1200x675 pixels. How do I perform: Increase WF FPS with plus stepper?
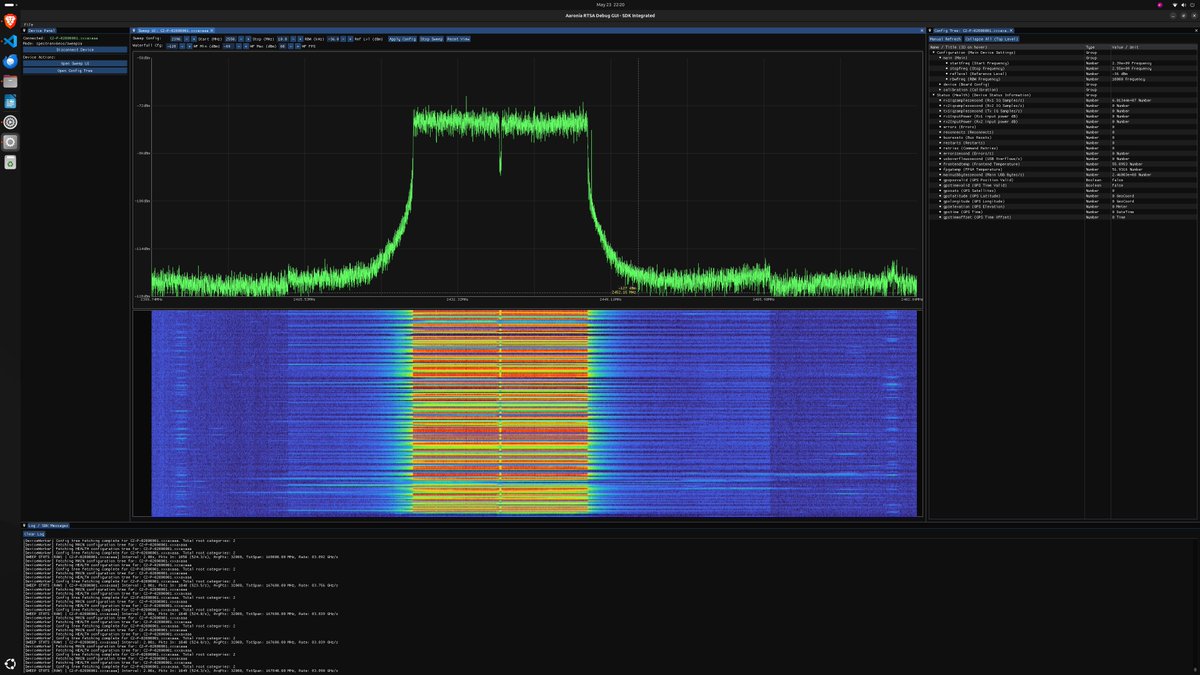click(298, 46)
